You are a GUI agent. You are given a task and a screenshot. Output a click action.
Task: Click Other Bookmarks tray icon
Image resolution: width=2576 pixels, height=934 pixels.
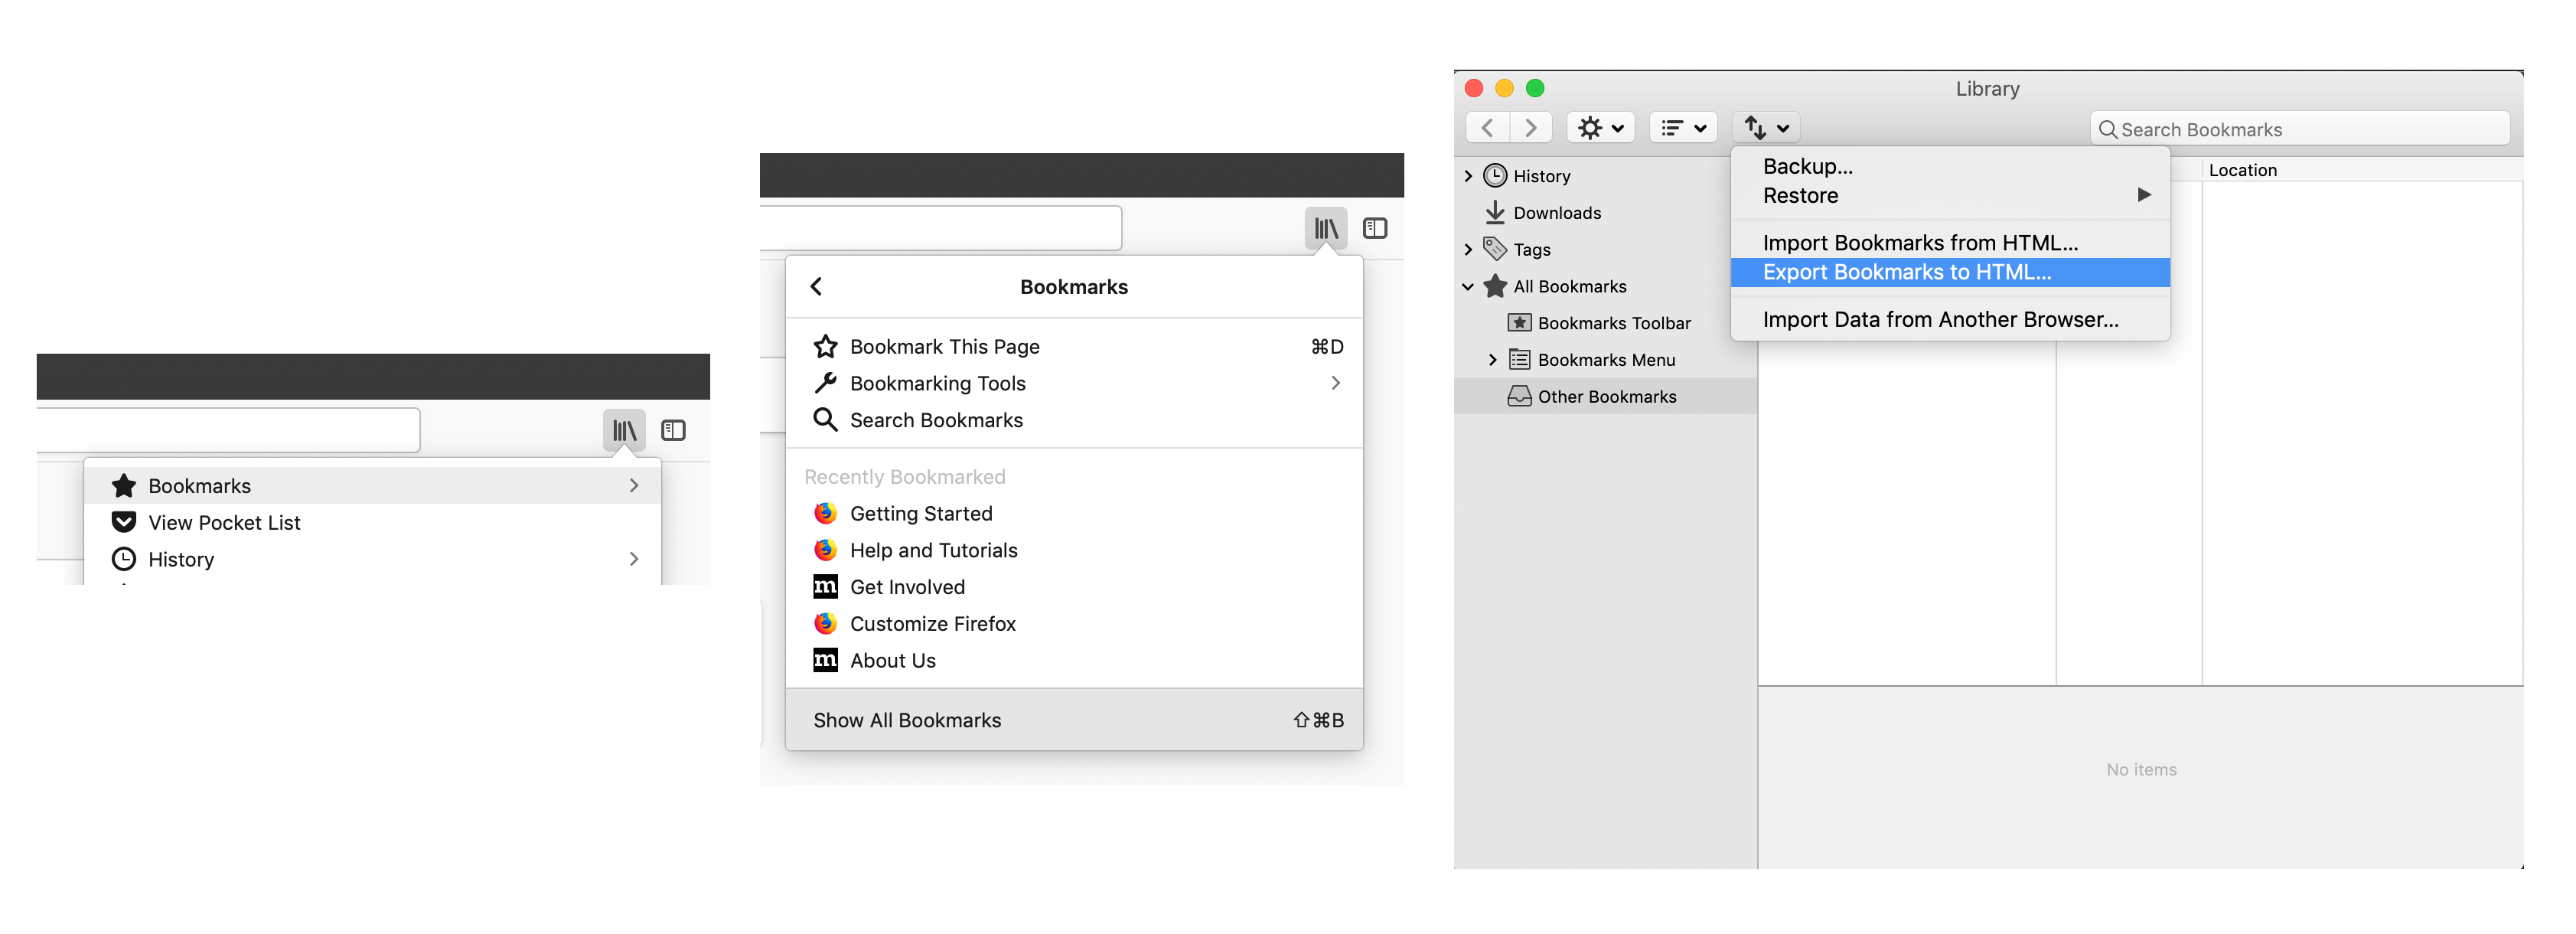[1519, 397]
